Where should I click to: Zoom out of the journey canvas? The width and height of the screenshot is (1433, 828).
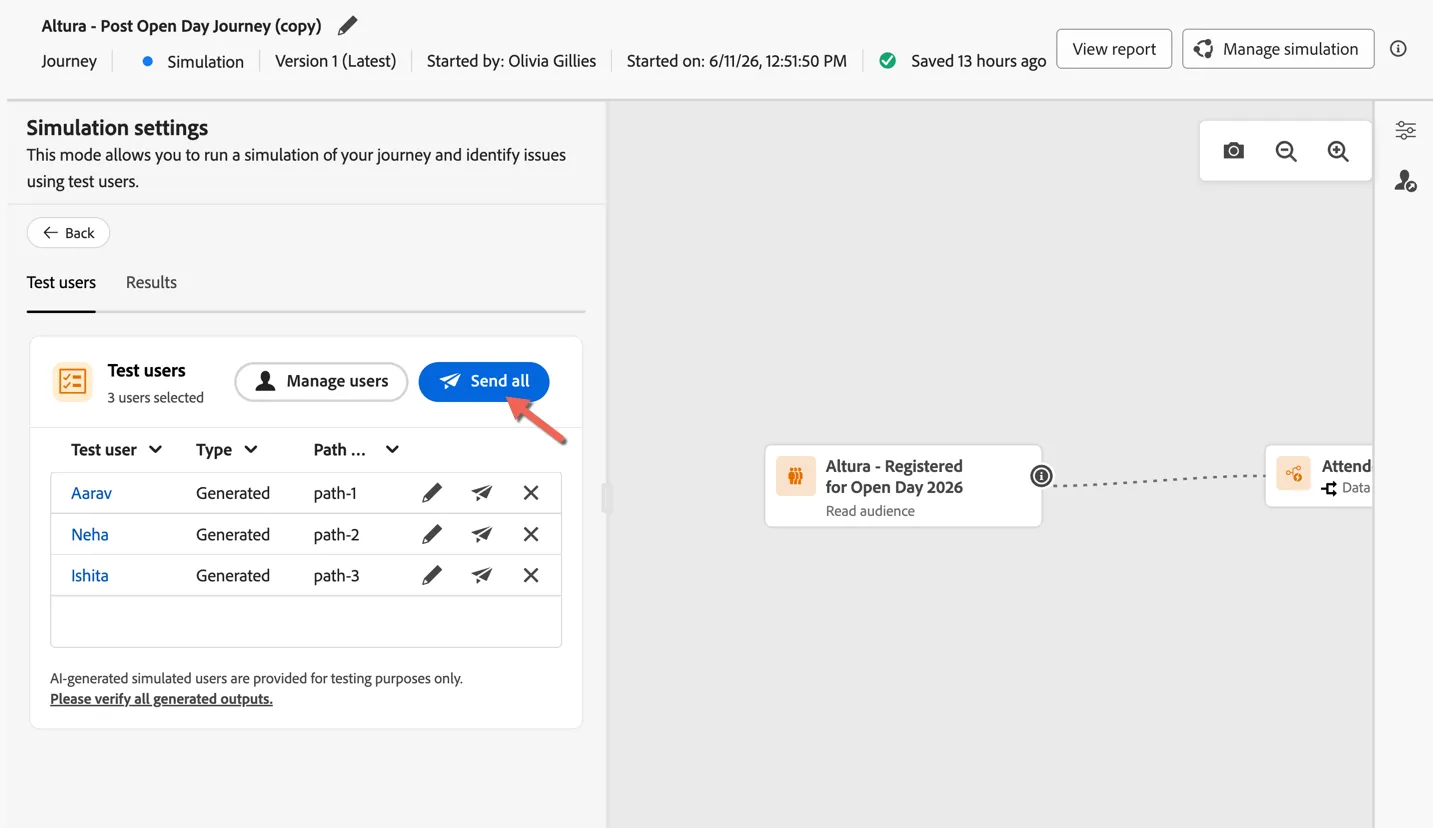[1286, 151]
